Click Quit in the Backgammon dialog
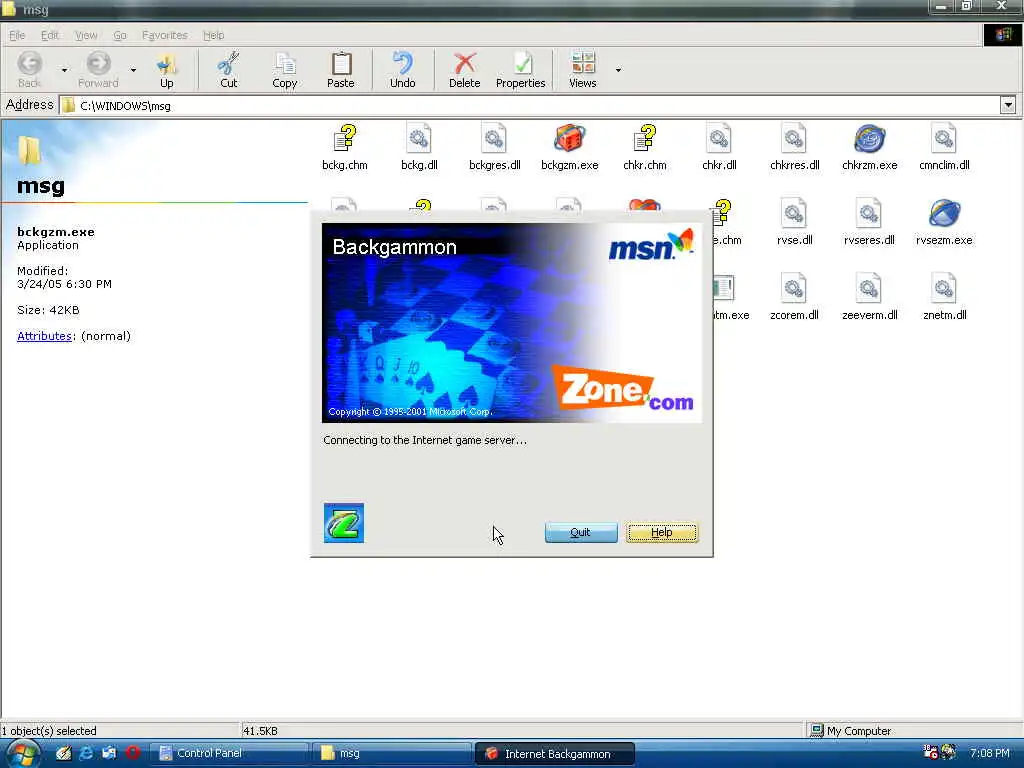This screenshot has height=768, width=1024. [581, 532]
